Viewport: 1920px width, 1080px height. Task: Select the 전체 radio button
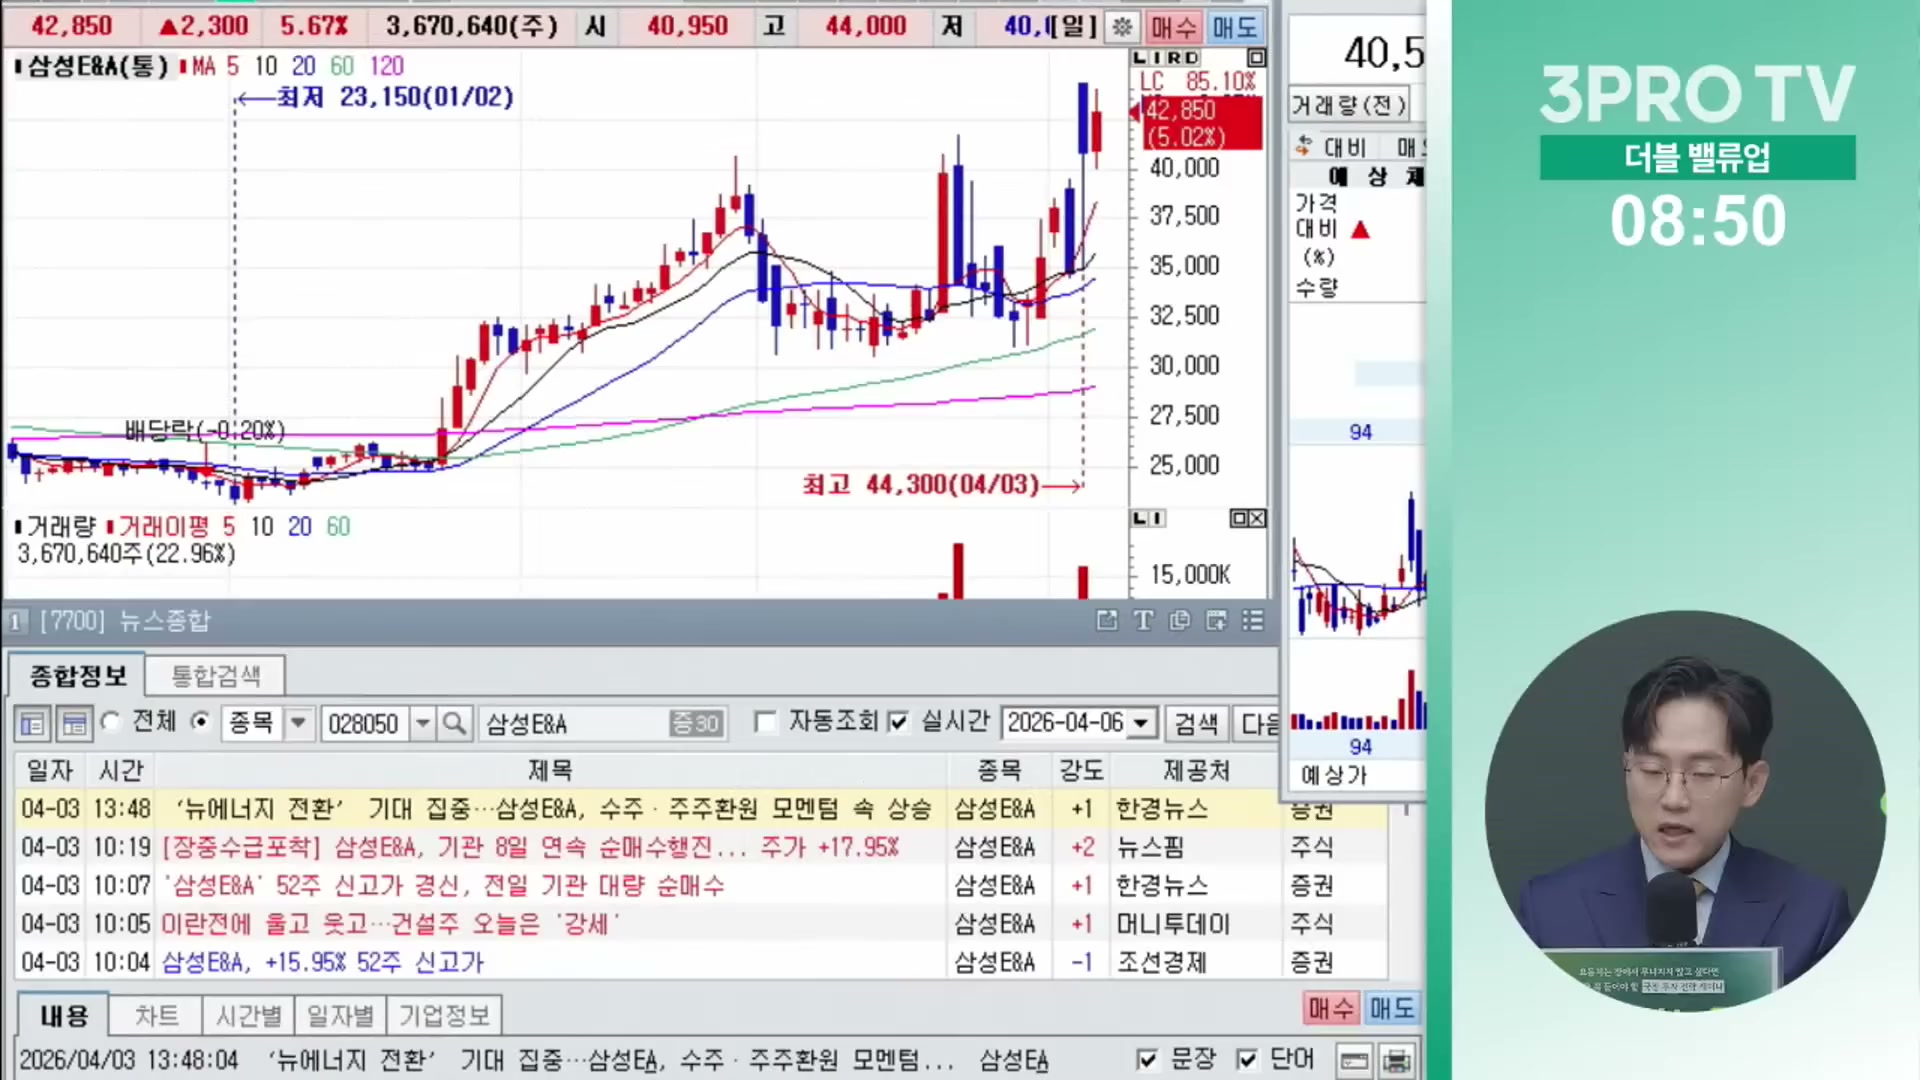tap(111, 722)
